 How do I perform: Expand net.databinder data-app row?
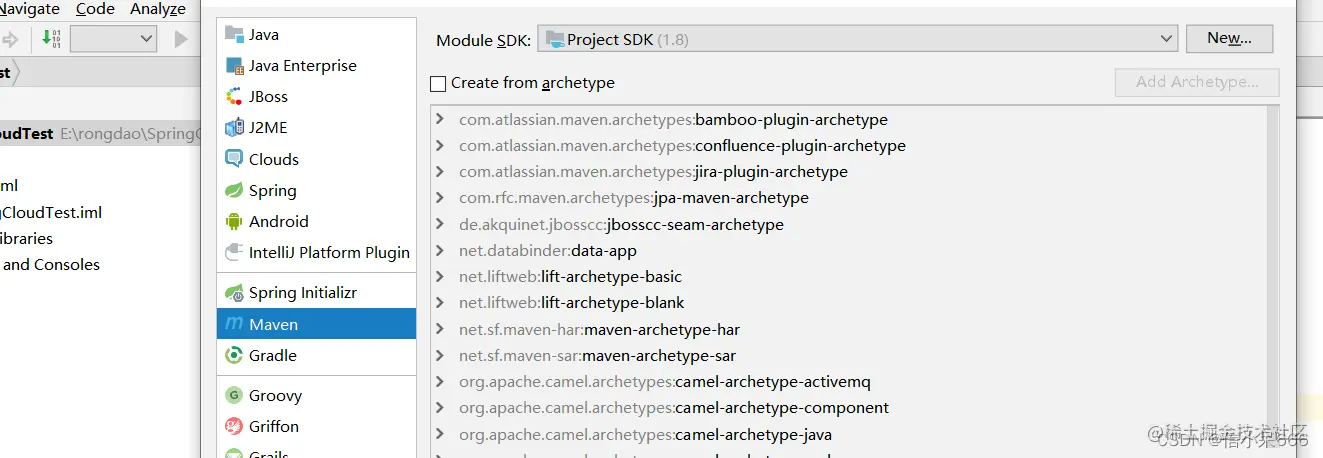pos(441,251)
